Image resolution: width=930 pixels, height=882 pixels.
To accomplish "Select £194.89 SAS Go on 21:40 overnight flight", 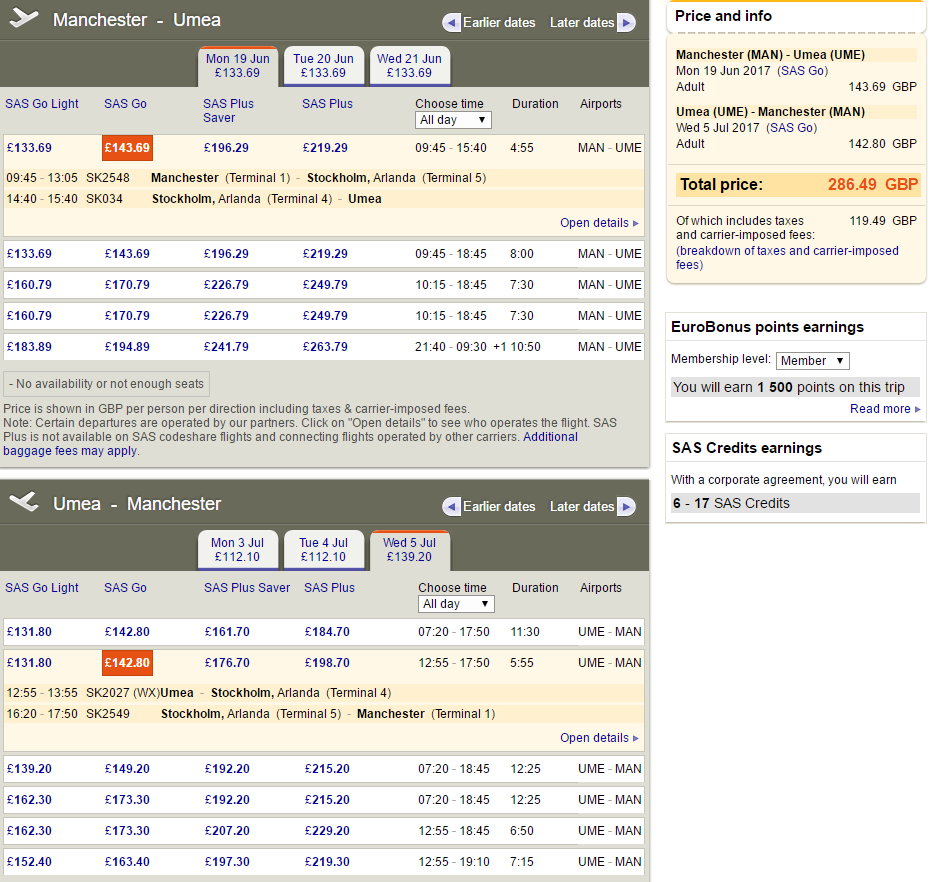I will [128, 347].
